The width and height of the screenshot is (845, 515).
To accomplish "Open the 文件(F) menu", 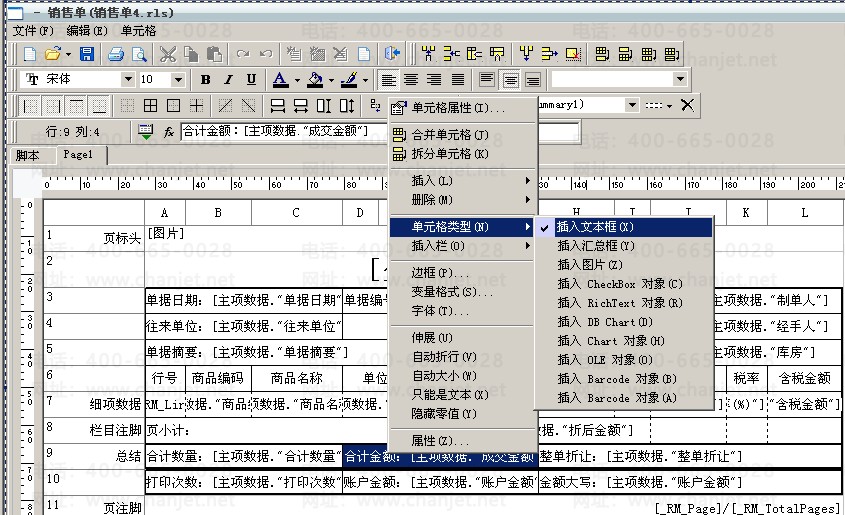I will click(x=33, y=31).
